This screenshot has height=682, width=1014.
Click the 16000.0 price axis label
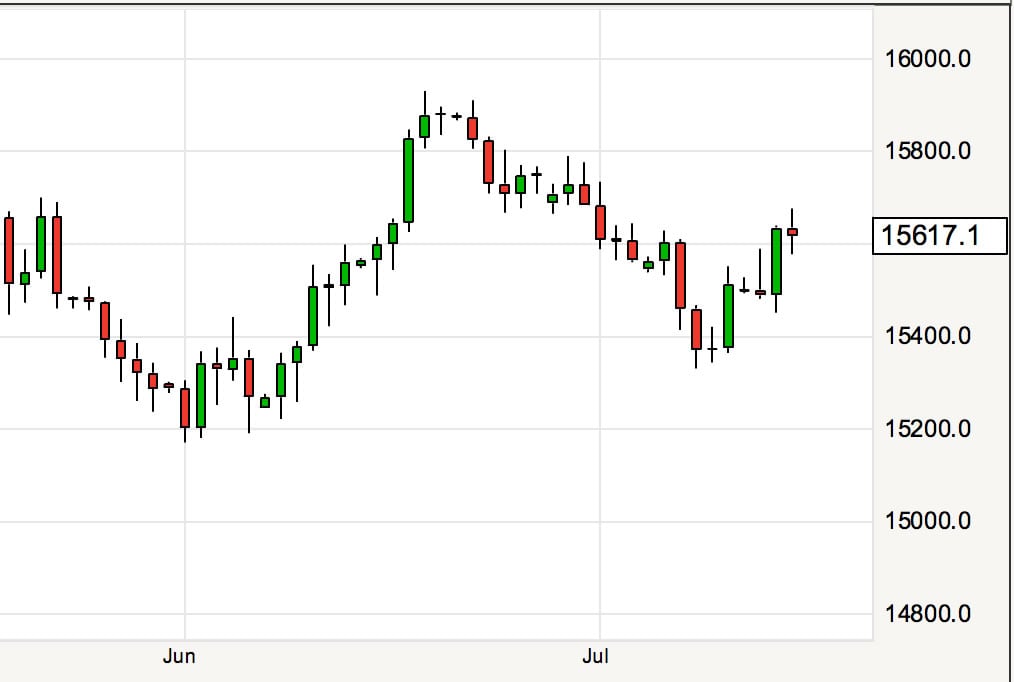click(928, 59)
